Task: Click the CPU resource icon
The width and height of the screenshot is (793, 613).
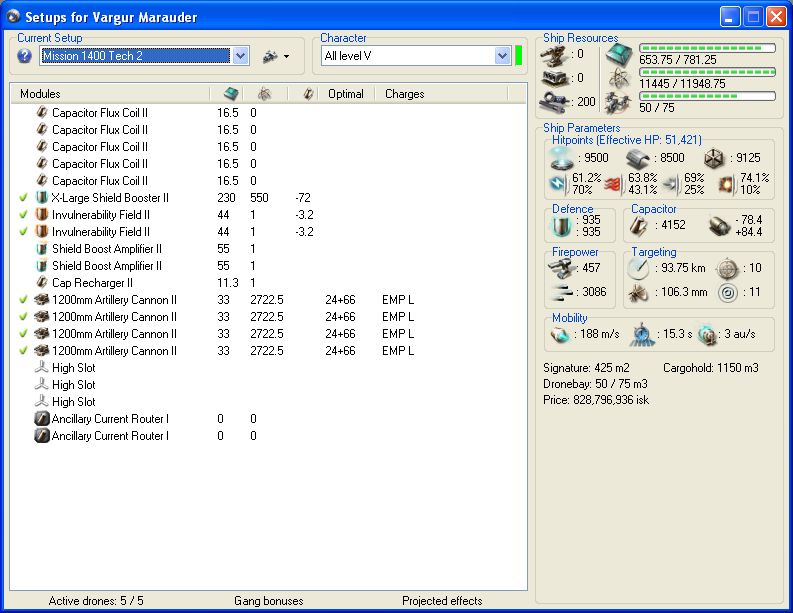Action: (x=619, y=55)
